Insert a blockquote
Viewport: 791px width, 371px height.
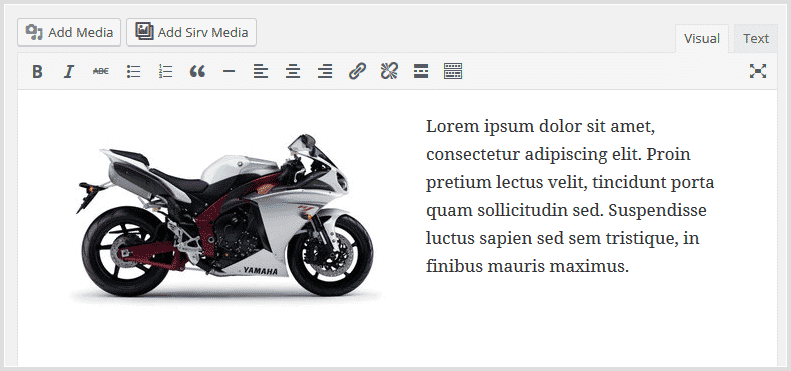(197, 72)
